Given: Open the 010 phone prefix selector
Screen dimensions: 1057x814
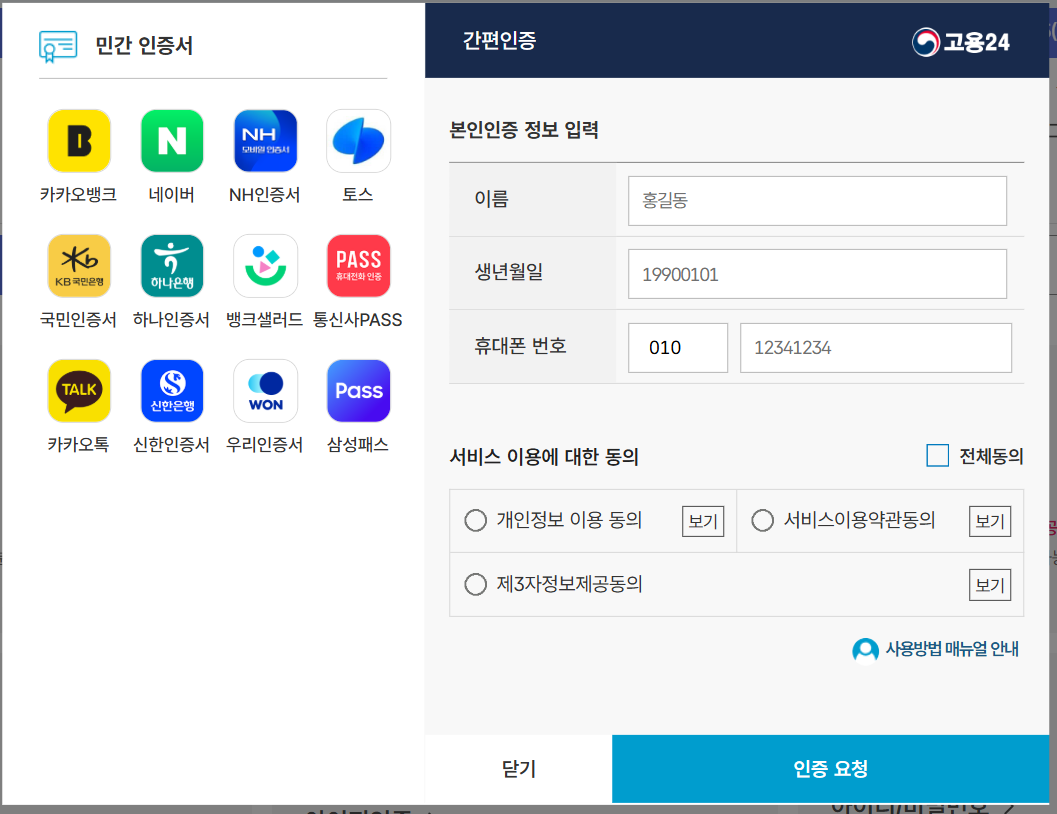Looking at the screenshot, I should tap(677, 348).
